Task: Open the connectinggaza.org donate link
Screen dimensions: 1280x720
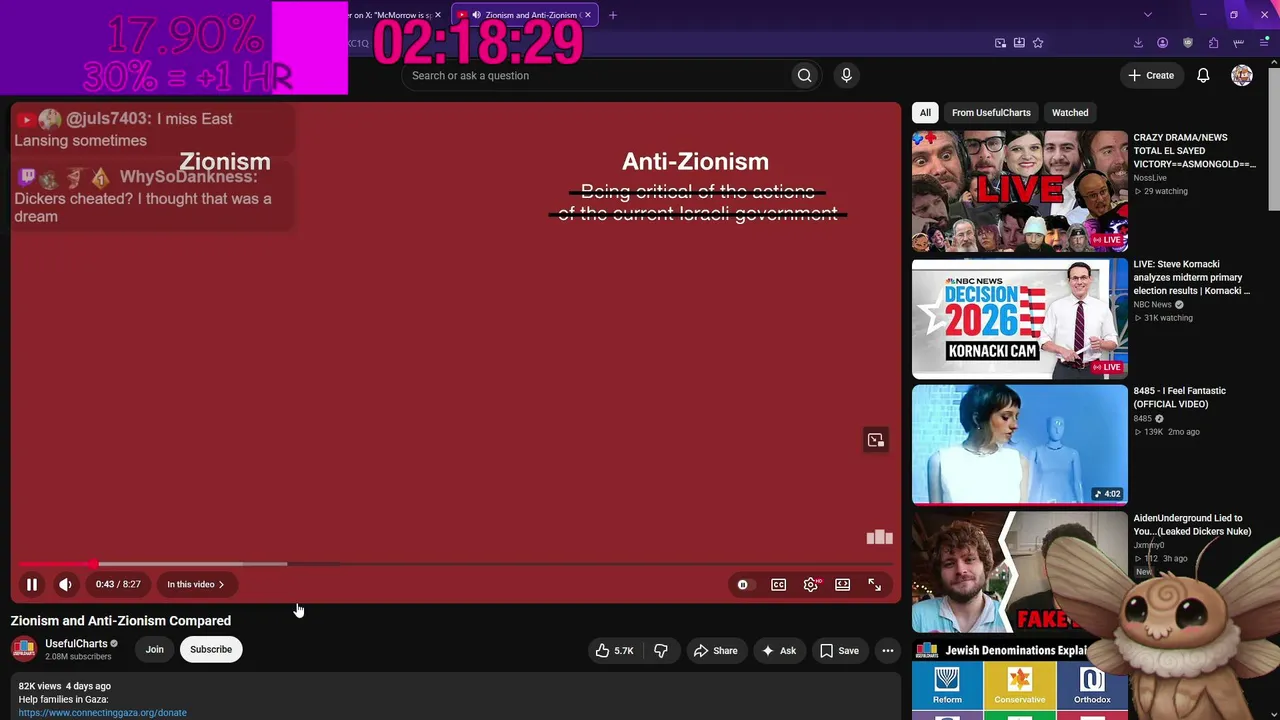Action: click(103, 713)
